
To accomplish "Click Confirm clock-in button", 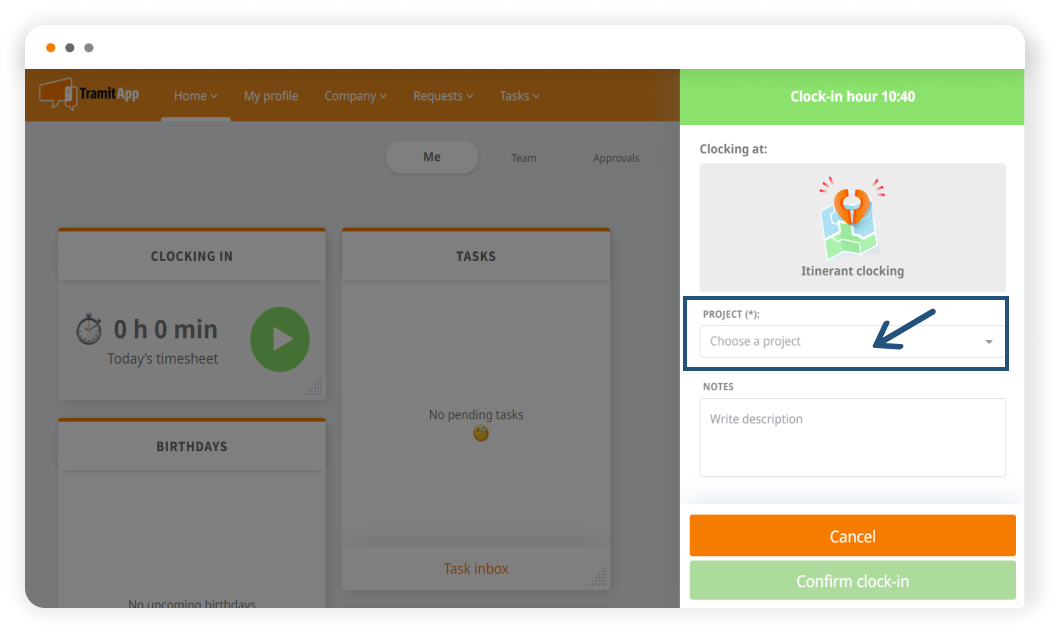I will click(x=852, y=581).
